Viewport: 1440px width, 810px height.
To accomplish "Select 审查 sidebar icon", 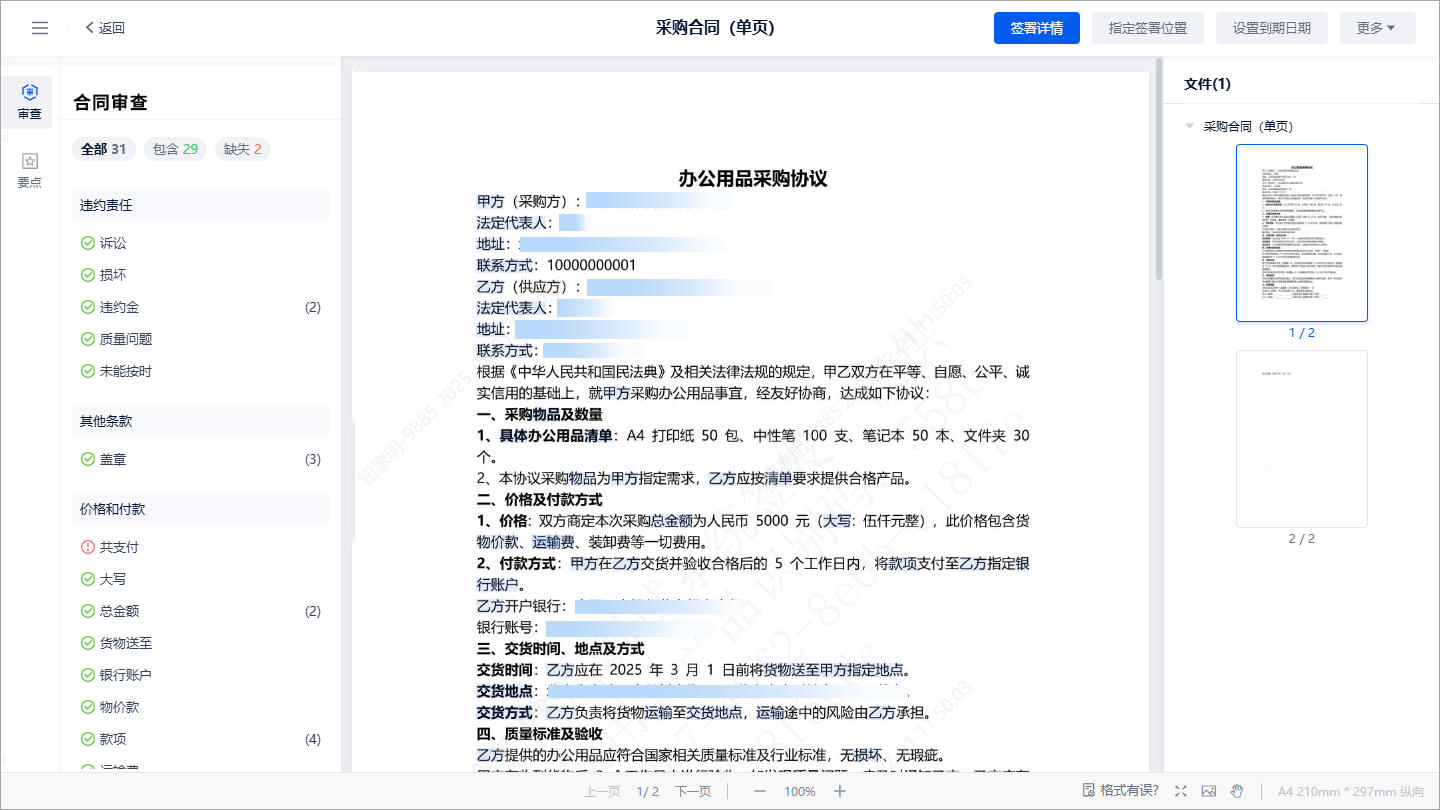I will [x=30, y=102].
